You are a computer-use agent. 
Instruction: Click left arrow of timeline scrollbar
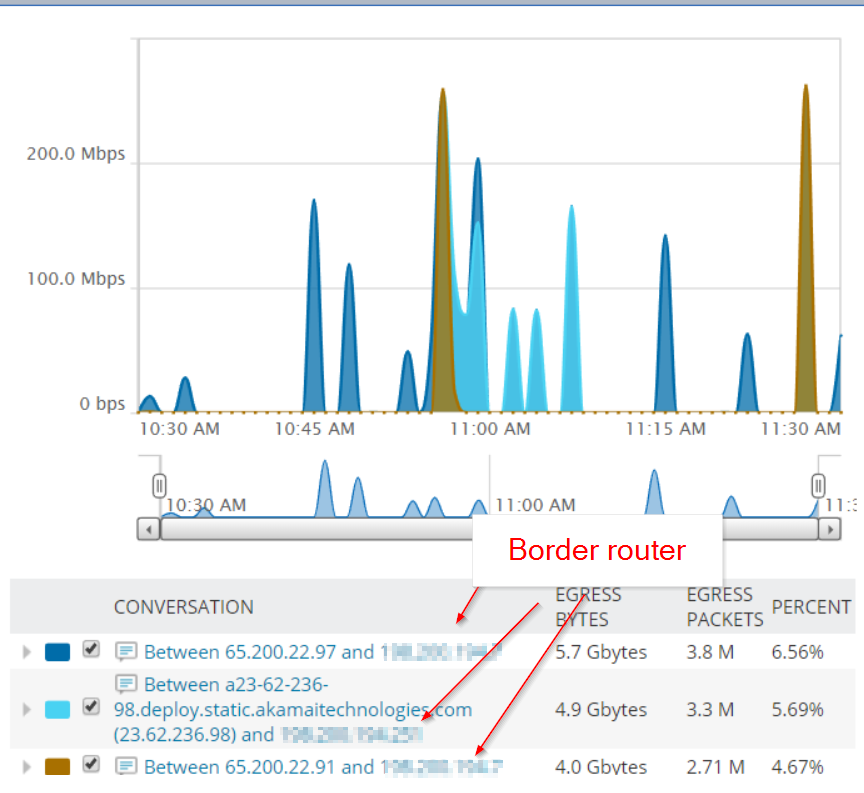[149, 530]
